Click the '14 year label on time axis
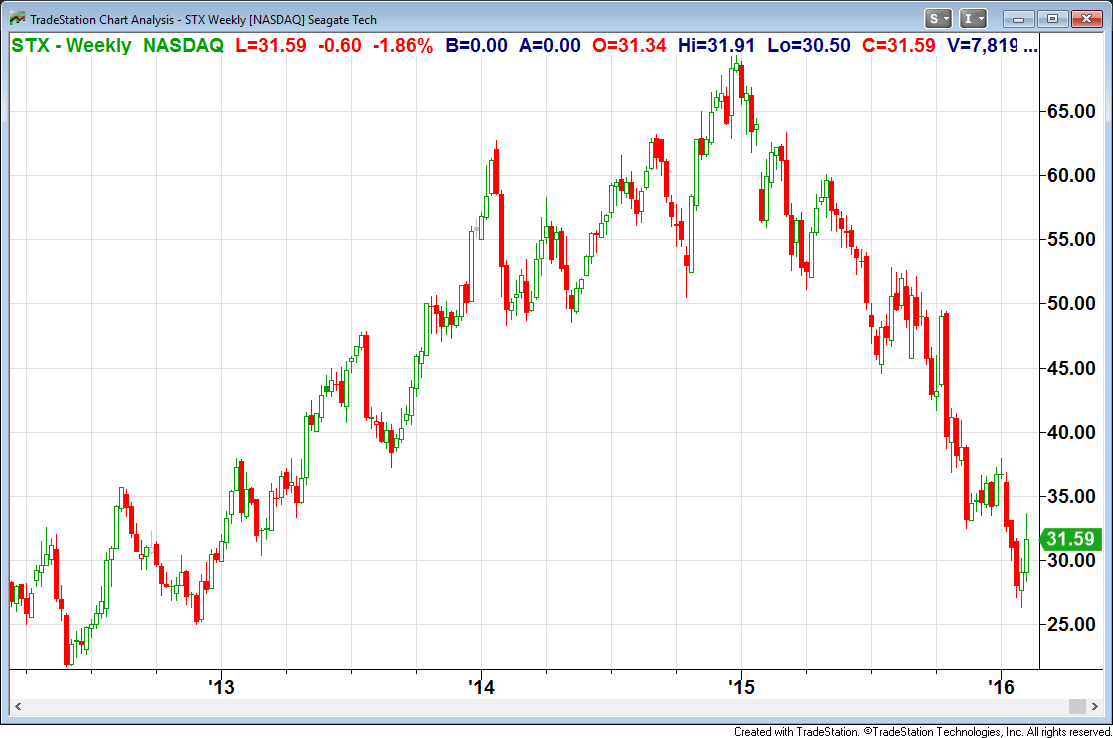The image size is (1113, 738). pos(481,687)
